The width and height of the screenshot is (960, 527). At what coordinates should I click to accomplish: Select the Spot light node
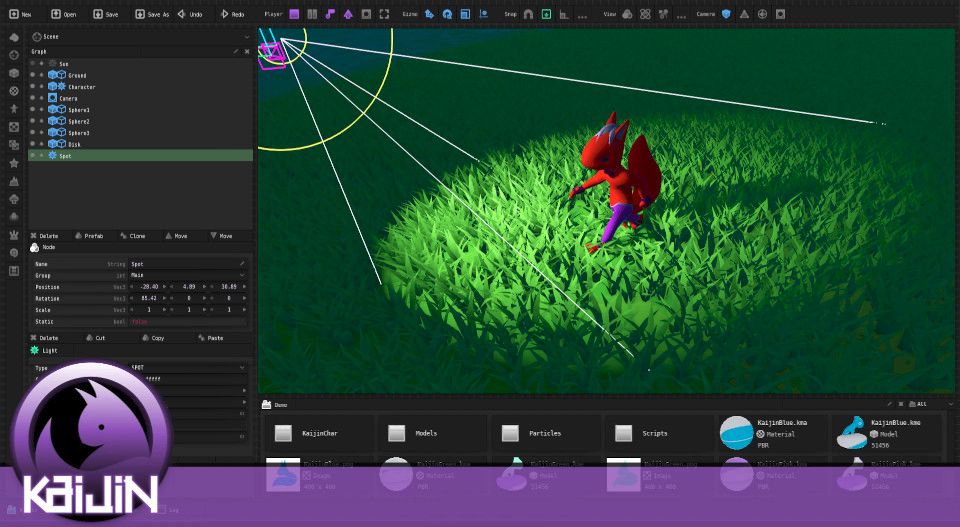tap(141, 155)
